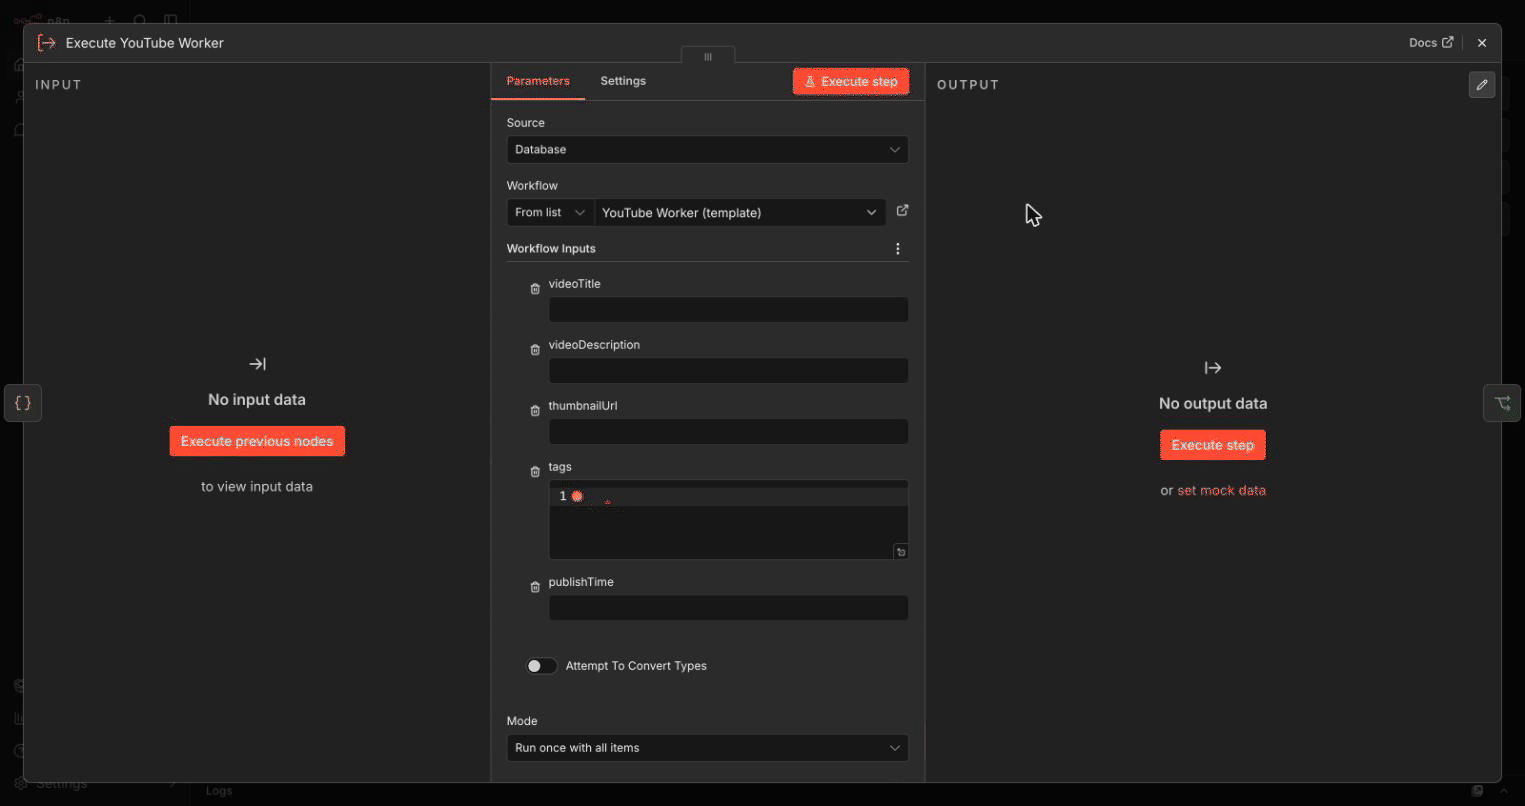Click the Execute YouTube Worker node title
1525x806 pixels.
pyautogui.click(x=145, y=43)
